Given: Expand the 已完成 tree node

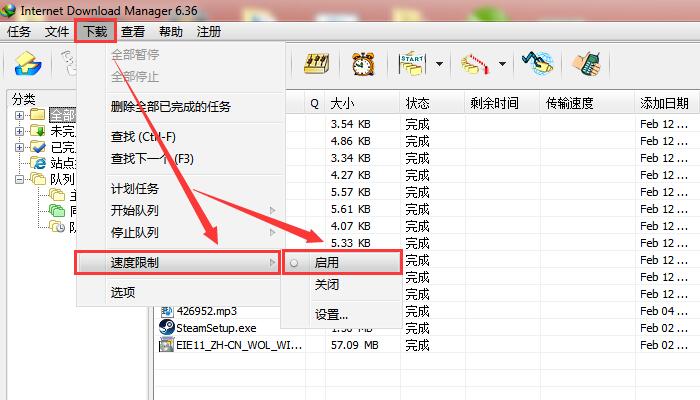Looking at the screenshot, I should (x=19, y=147).
